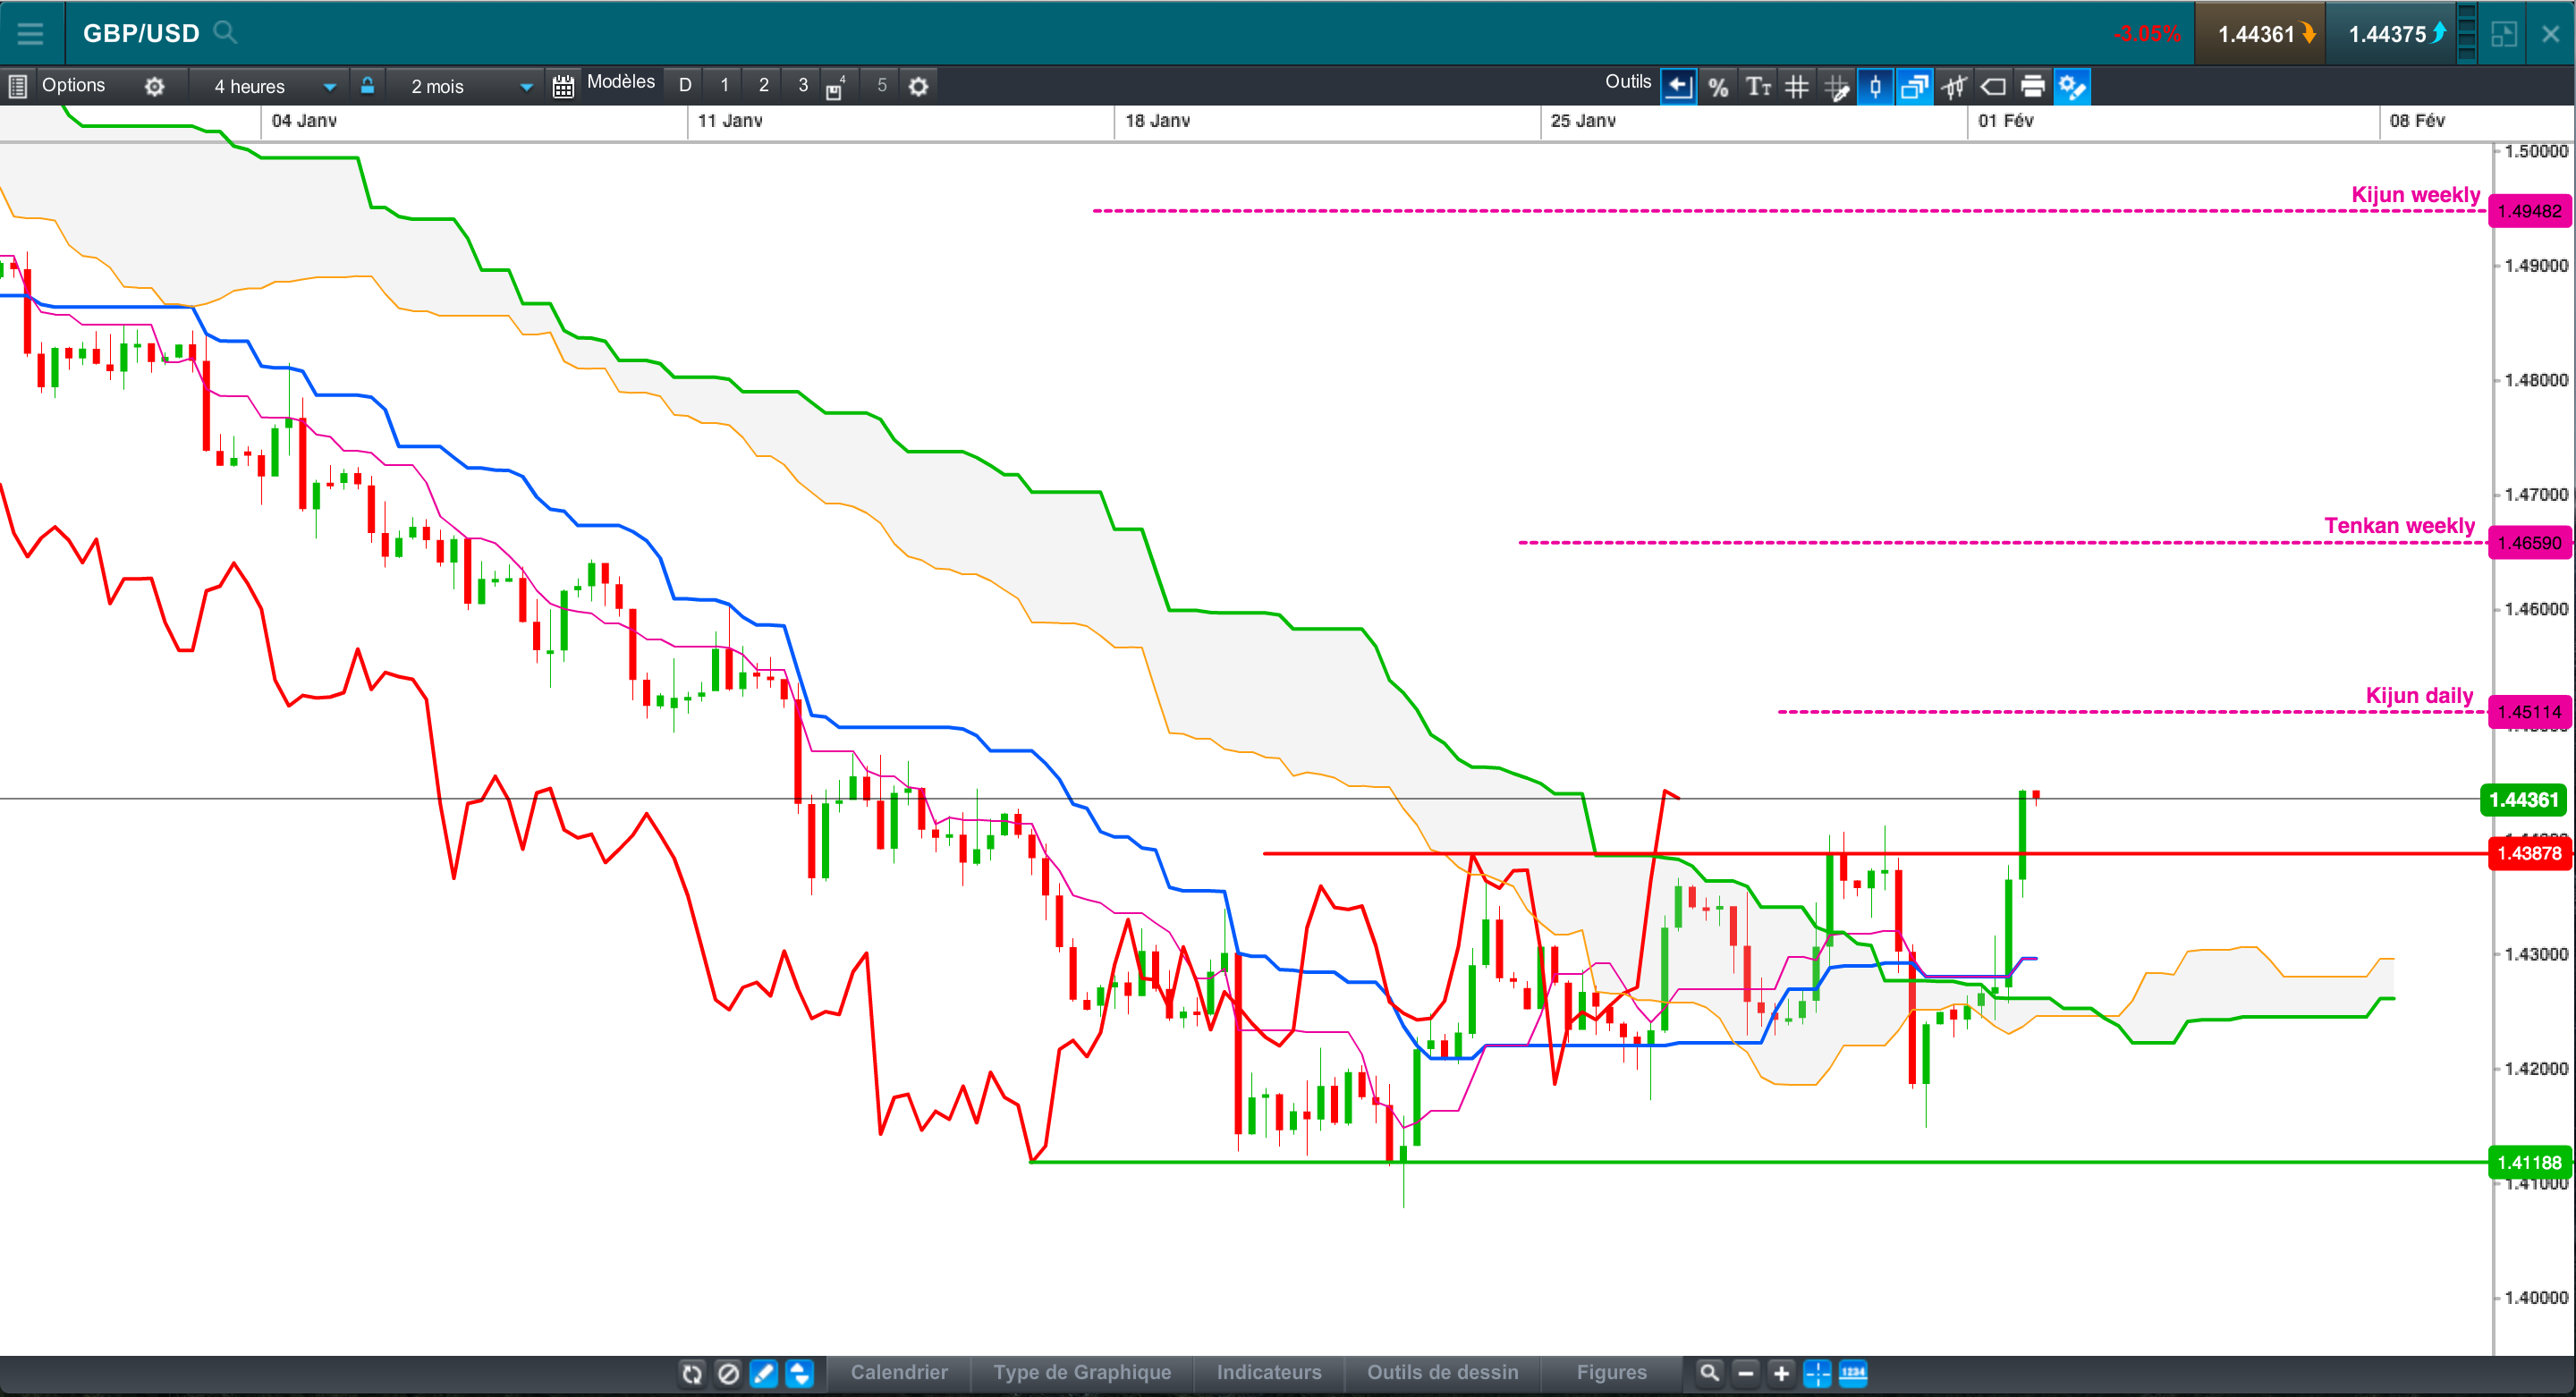2576x1397 pixels.
Task: Select green support line label 1.41188
Action: 2529,1162
